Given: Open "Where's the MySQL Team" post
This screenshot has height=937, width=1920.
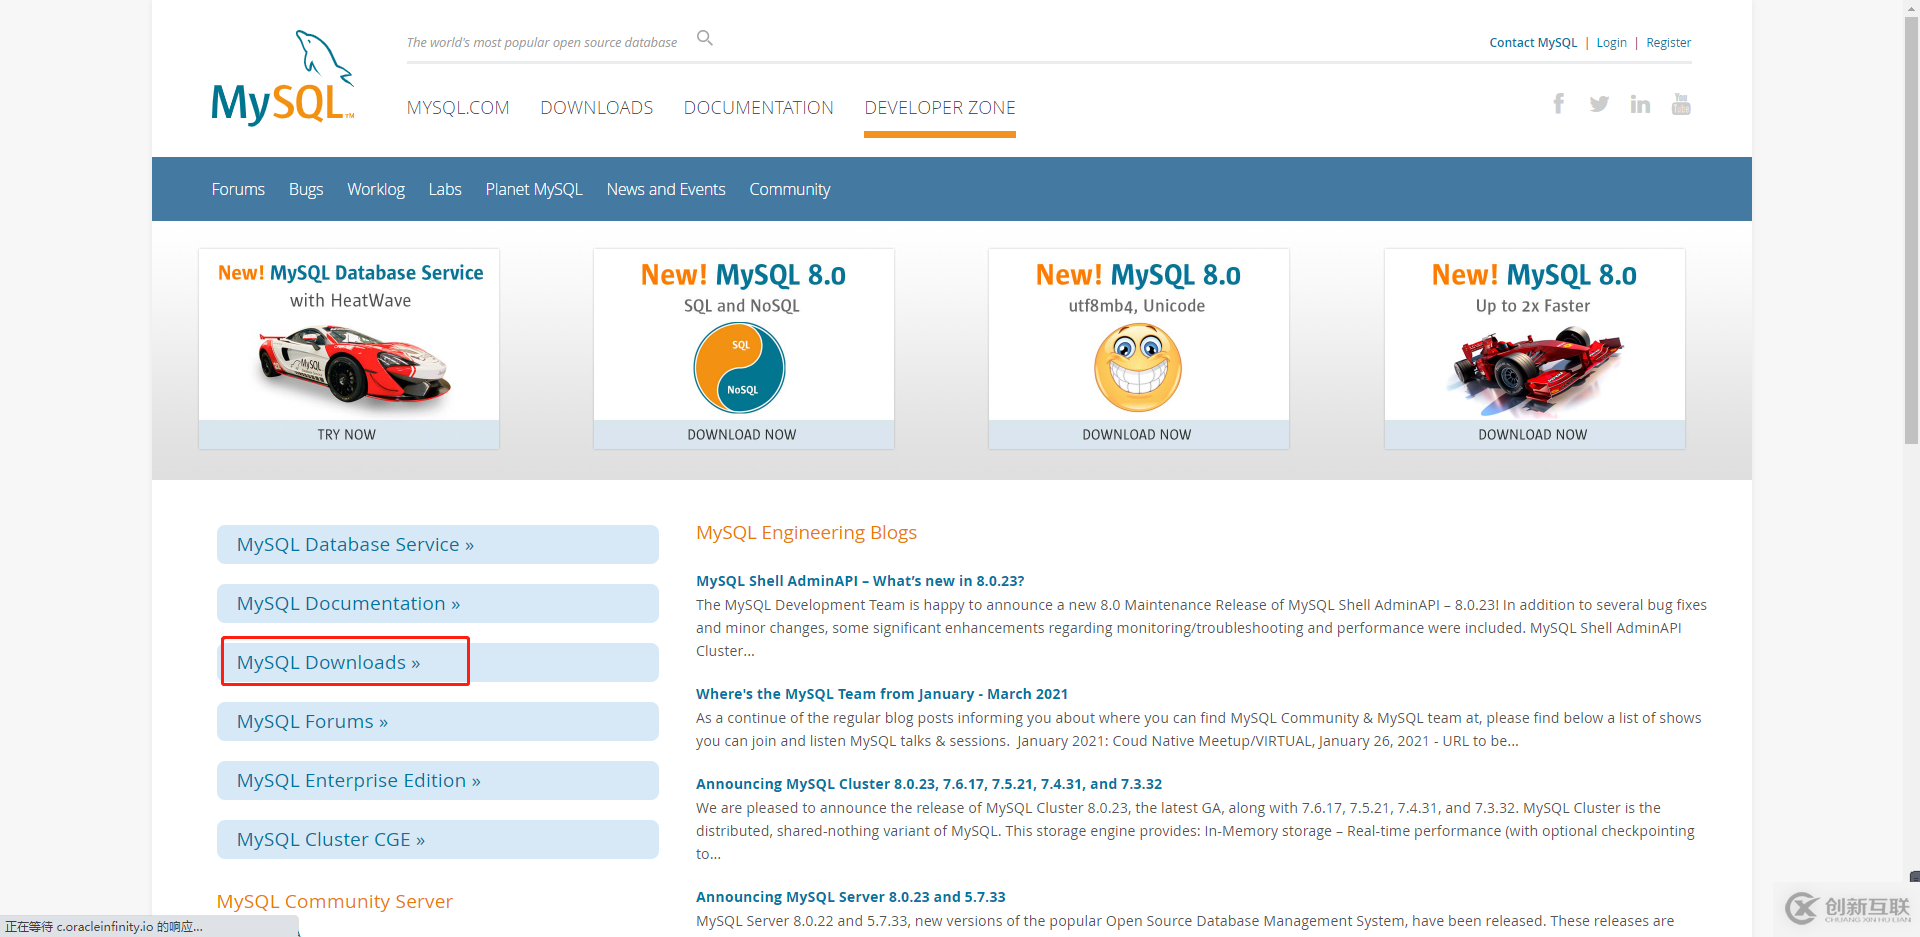Looking at the screenshot, I should [882, 694].
